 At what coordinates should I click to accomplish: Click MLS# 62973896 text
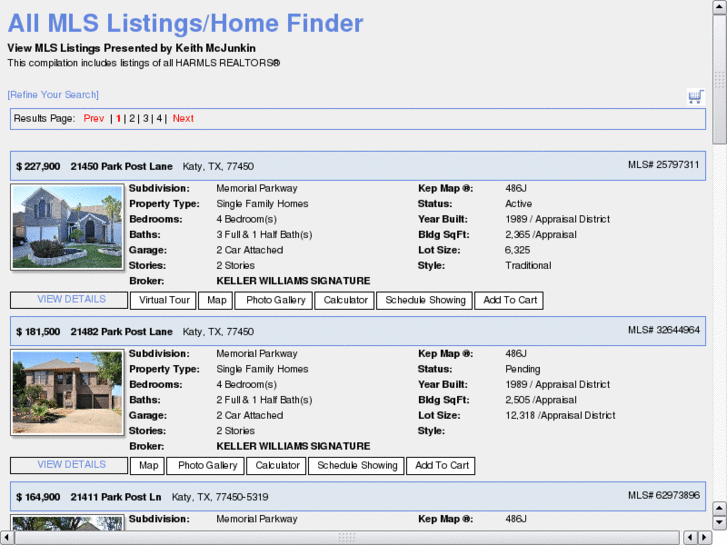click(x=663, y=495)
